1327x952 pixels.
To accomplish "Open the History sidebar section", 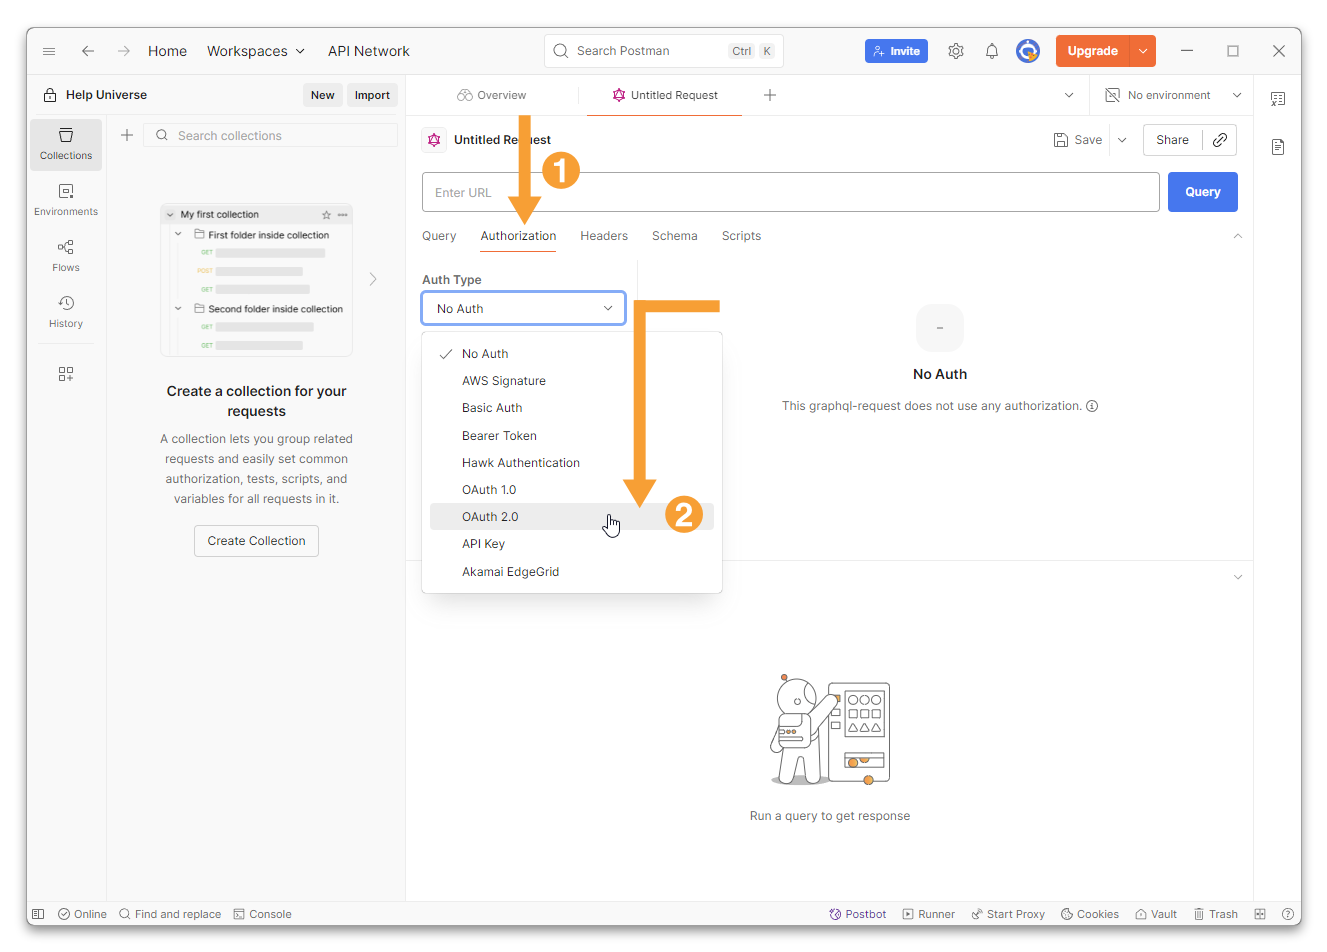I will [66, 312].
